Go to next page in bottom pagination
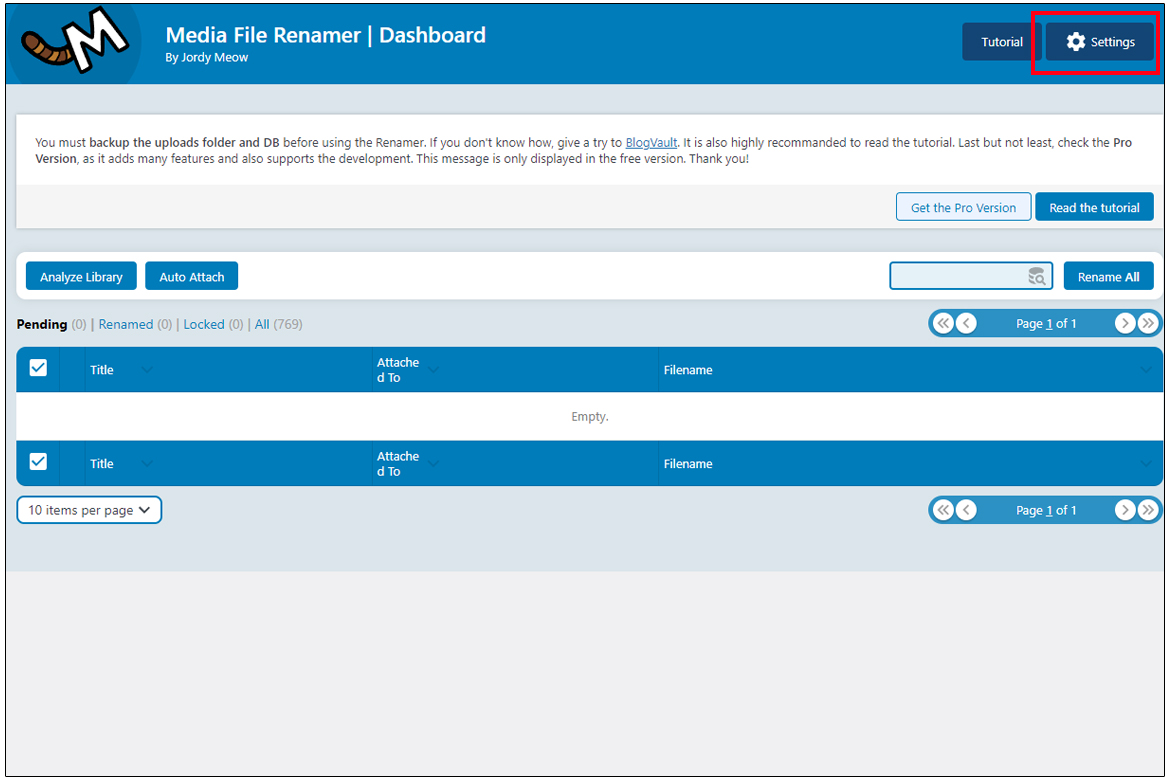The width and height of the screenshot is (1170, 780). point(1124,510)
